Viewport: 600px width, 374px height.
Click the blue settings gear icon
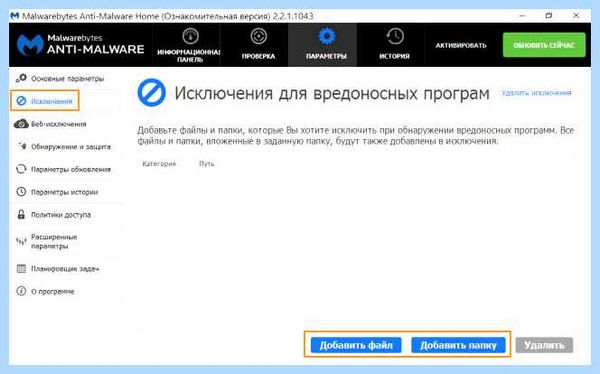[326, 36]
